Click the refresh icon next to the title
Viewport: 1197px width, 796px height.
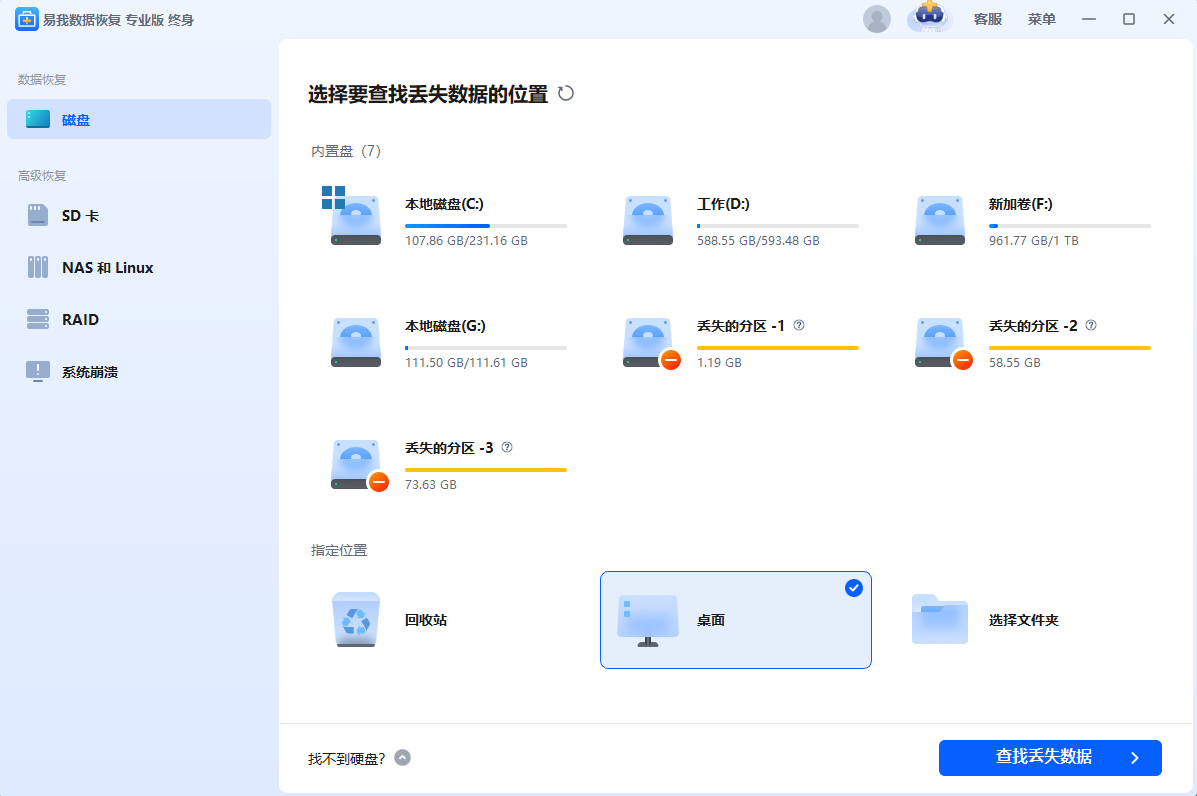point(566,93)
